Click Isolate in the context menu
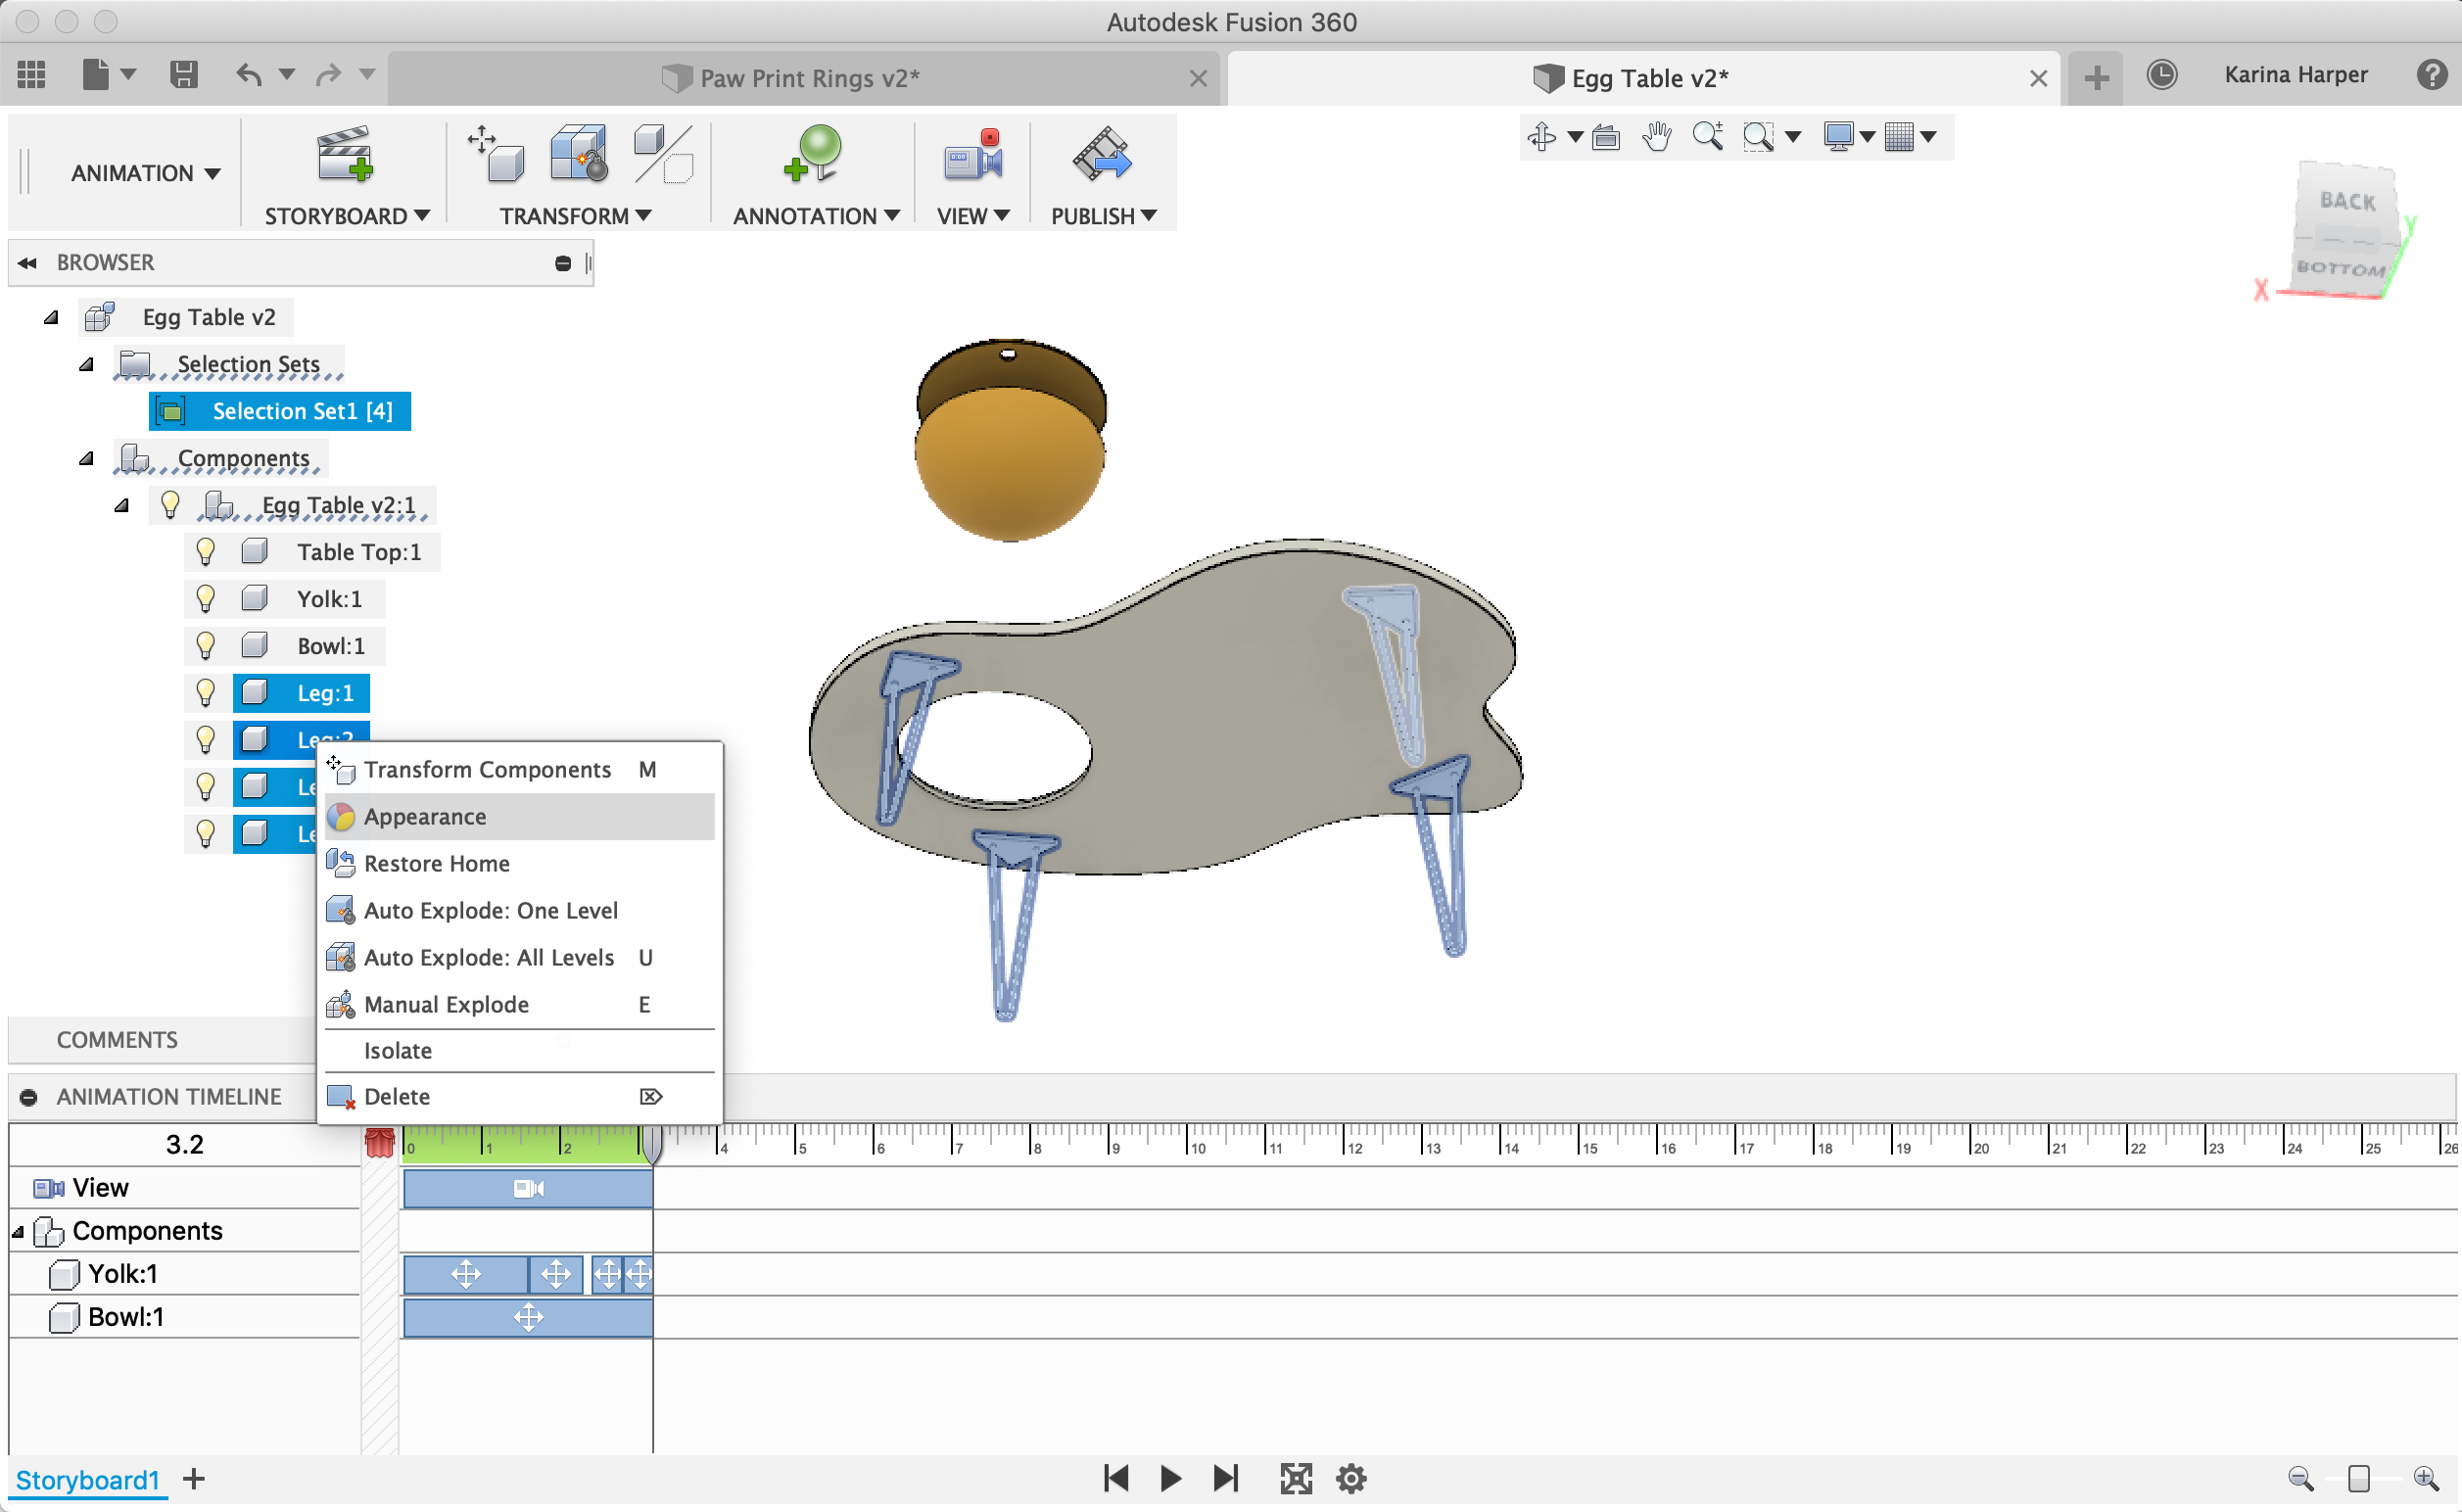2462x1512 pixels. pos(398,1050)
